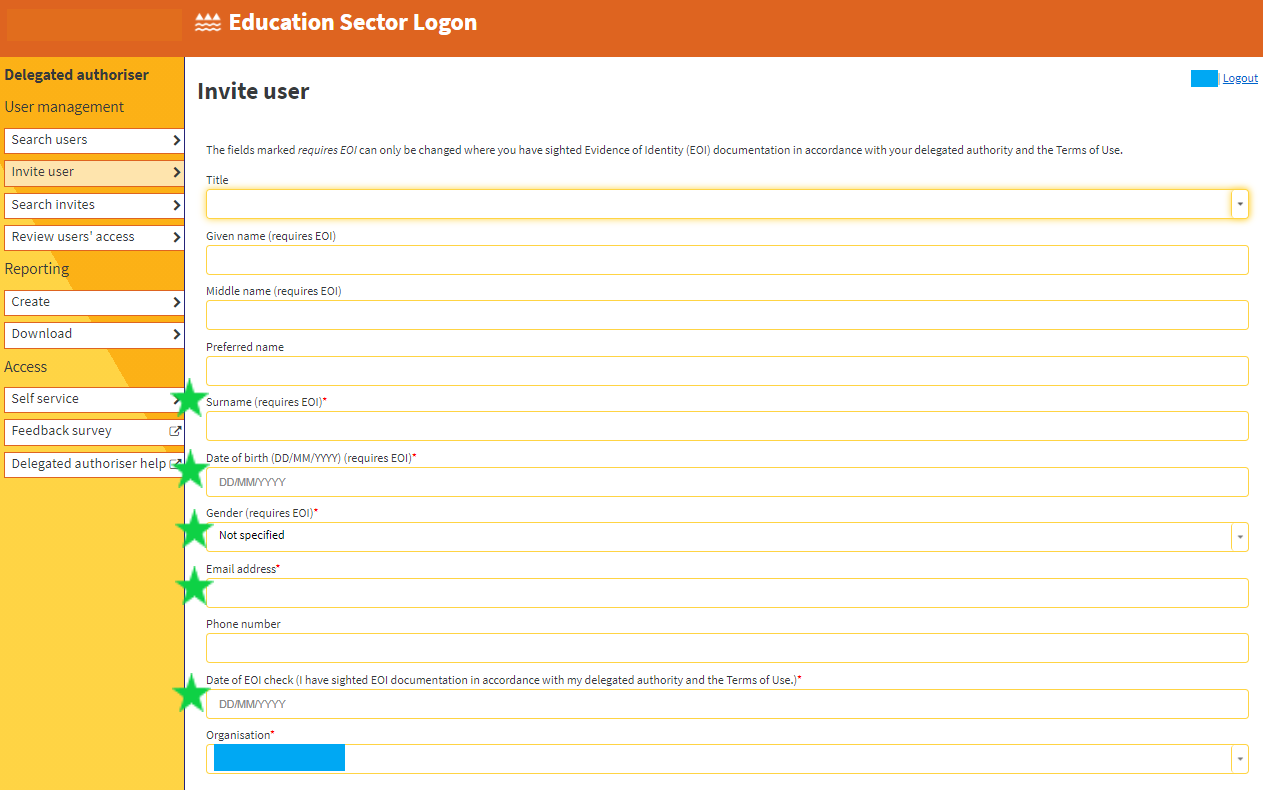
Task: Click the waves logo icon in the header
Action: [x=209, y=21]
